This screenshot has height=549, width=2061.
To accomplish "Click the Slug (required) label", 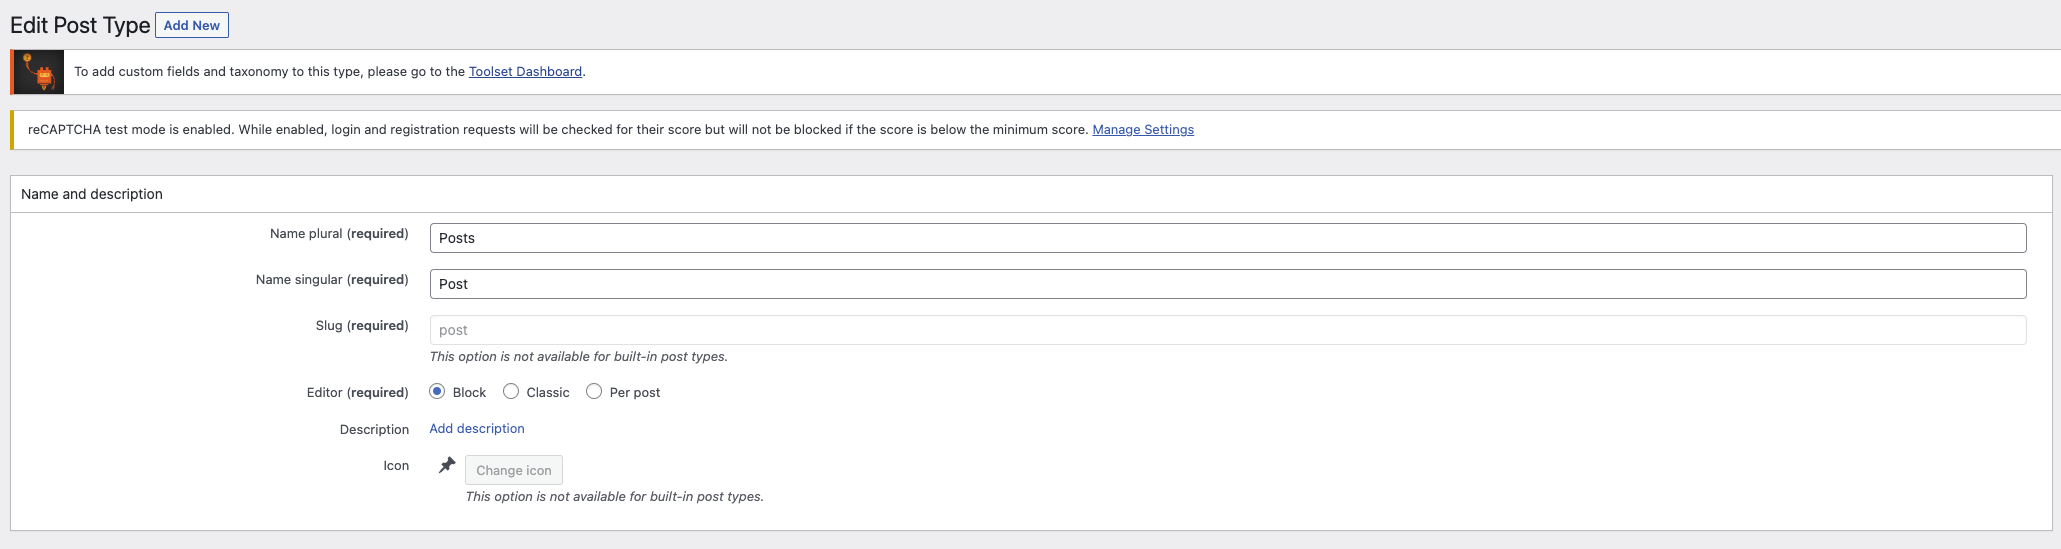I will click(x=362, y=326).
